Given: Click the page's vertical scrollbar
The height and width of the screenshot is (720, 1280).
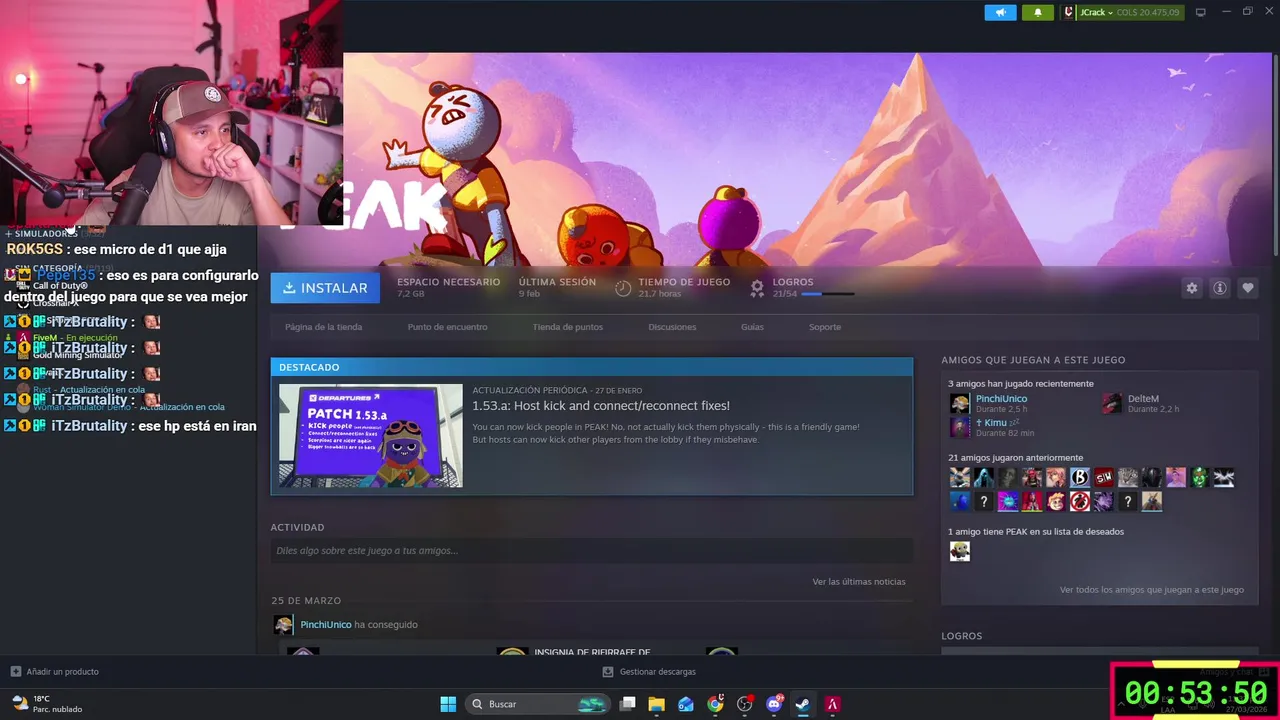Looking at the screenshot, I should 1275,155.
